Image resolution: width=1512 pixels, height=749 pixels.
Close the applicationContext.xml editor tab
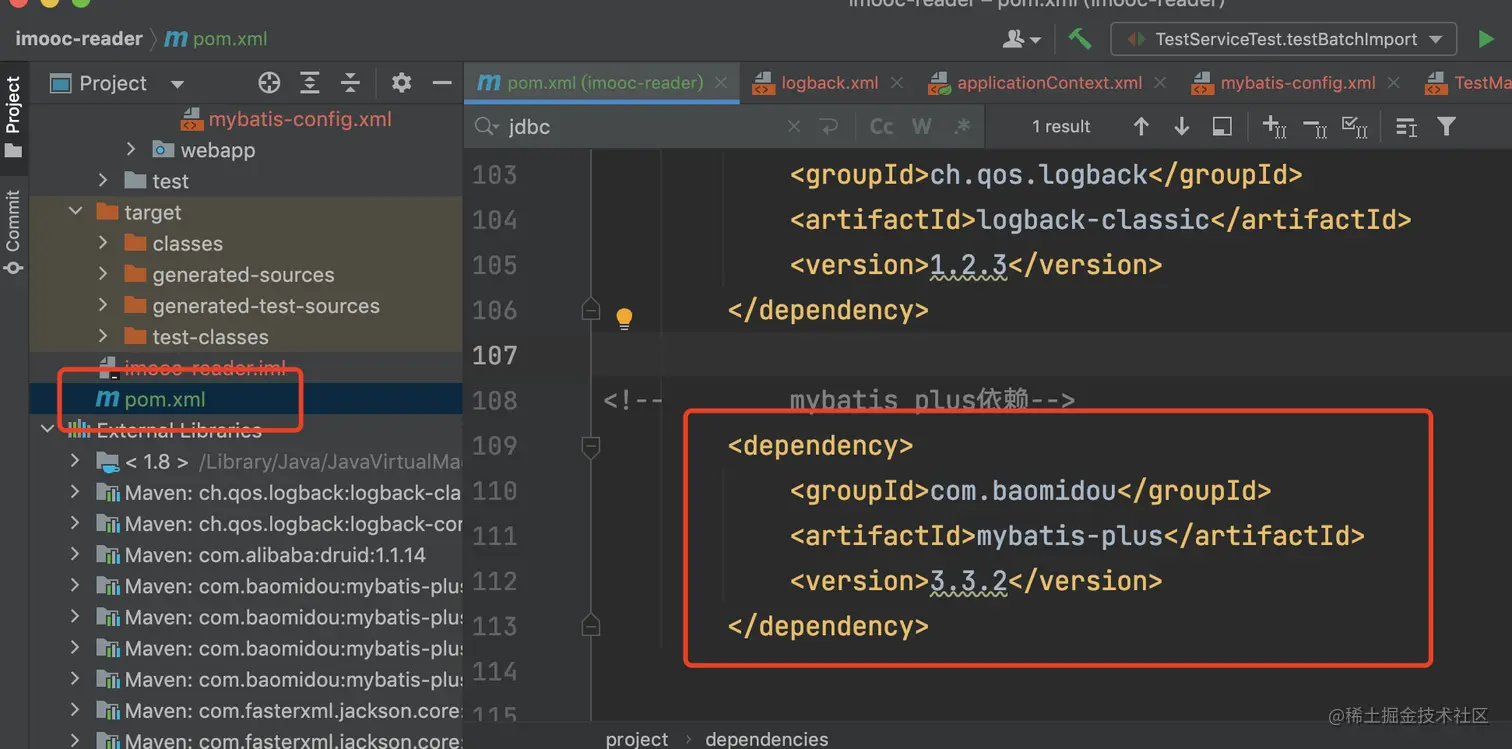click(x=1161, y=83)
